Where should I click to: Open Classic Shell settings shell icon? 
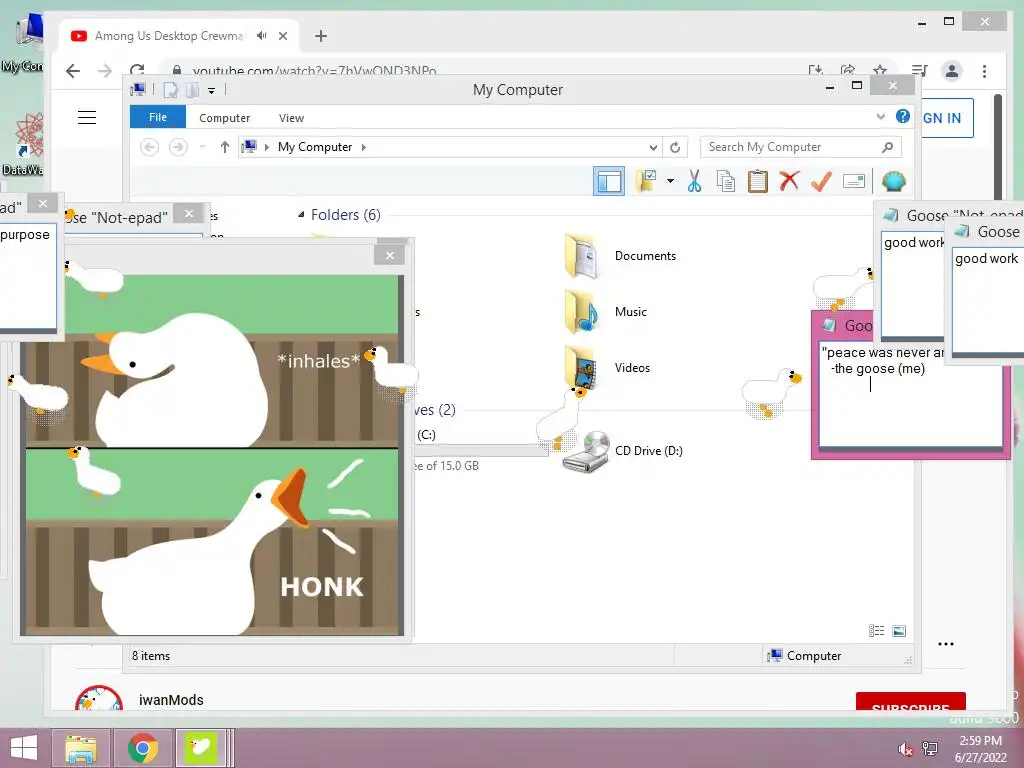pyautogui.click(x=893, y=181)
